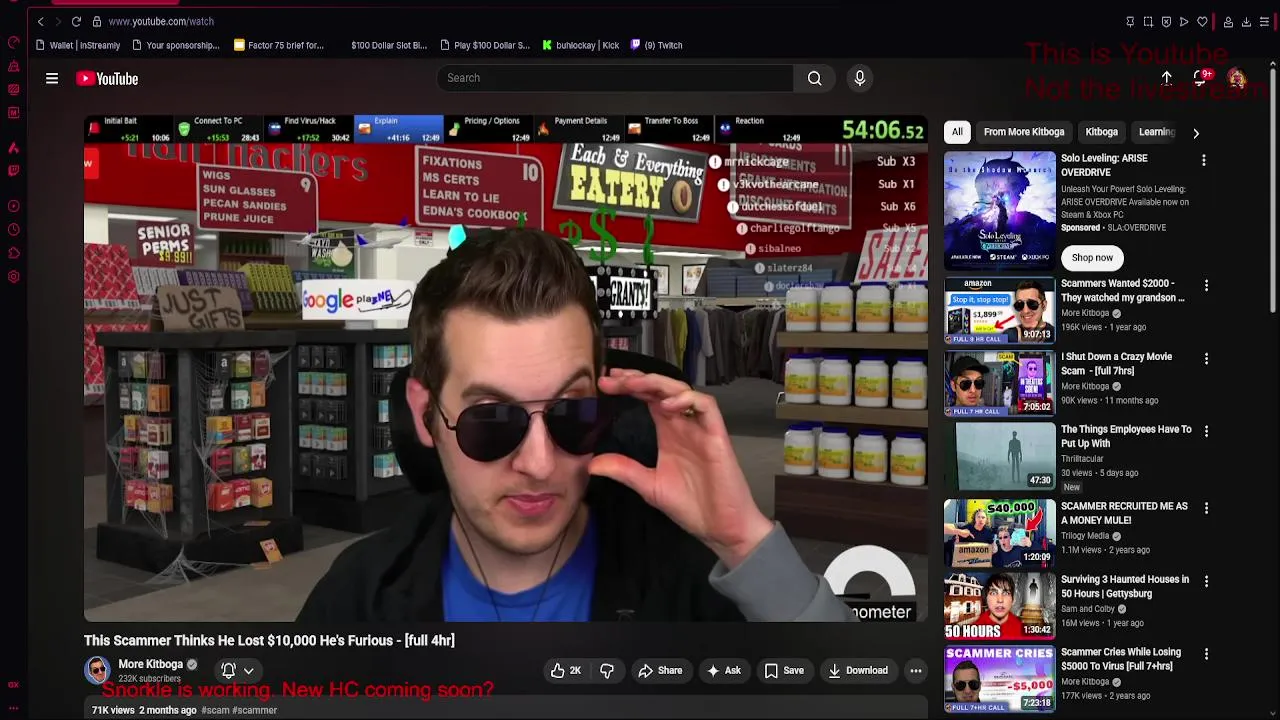Open the account avatar menu
The height and width of the screenshot is (720, 1280).
pos(1237,78)
